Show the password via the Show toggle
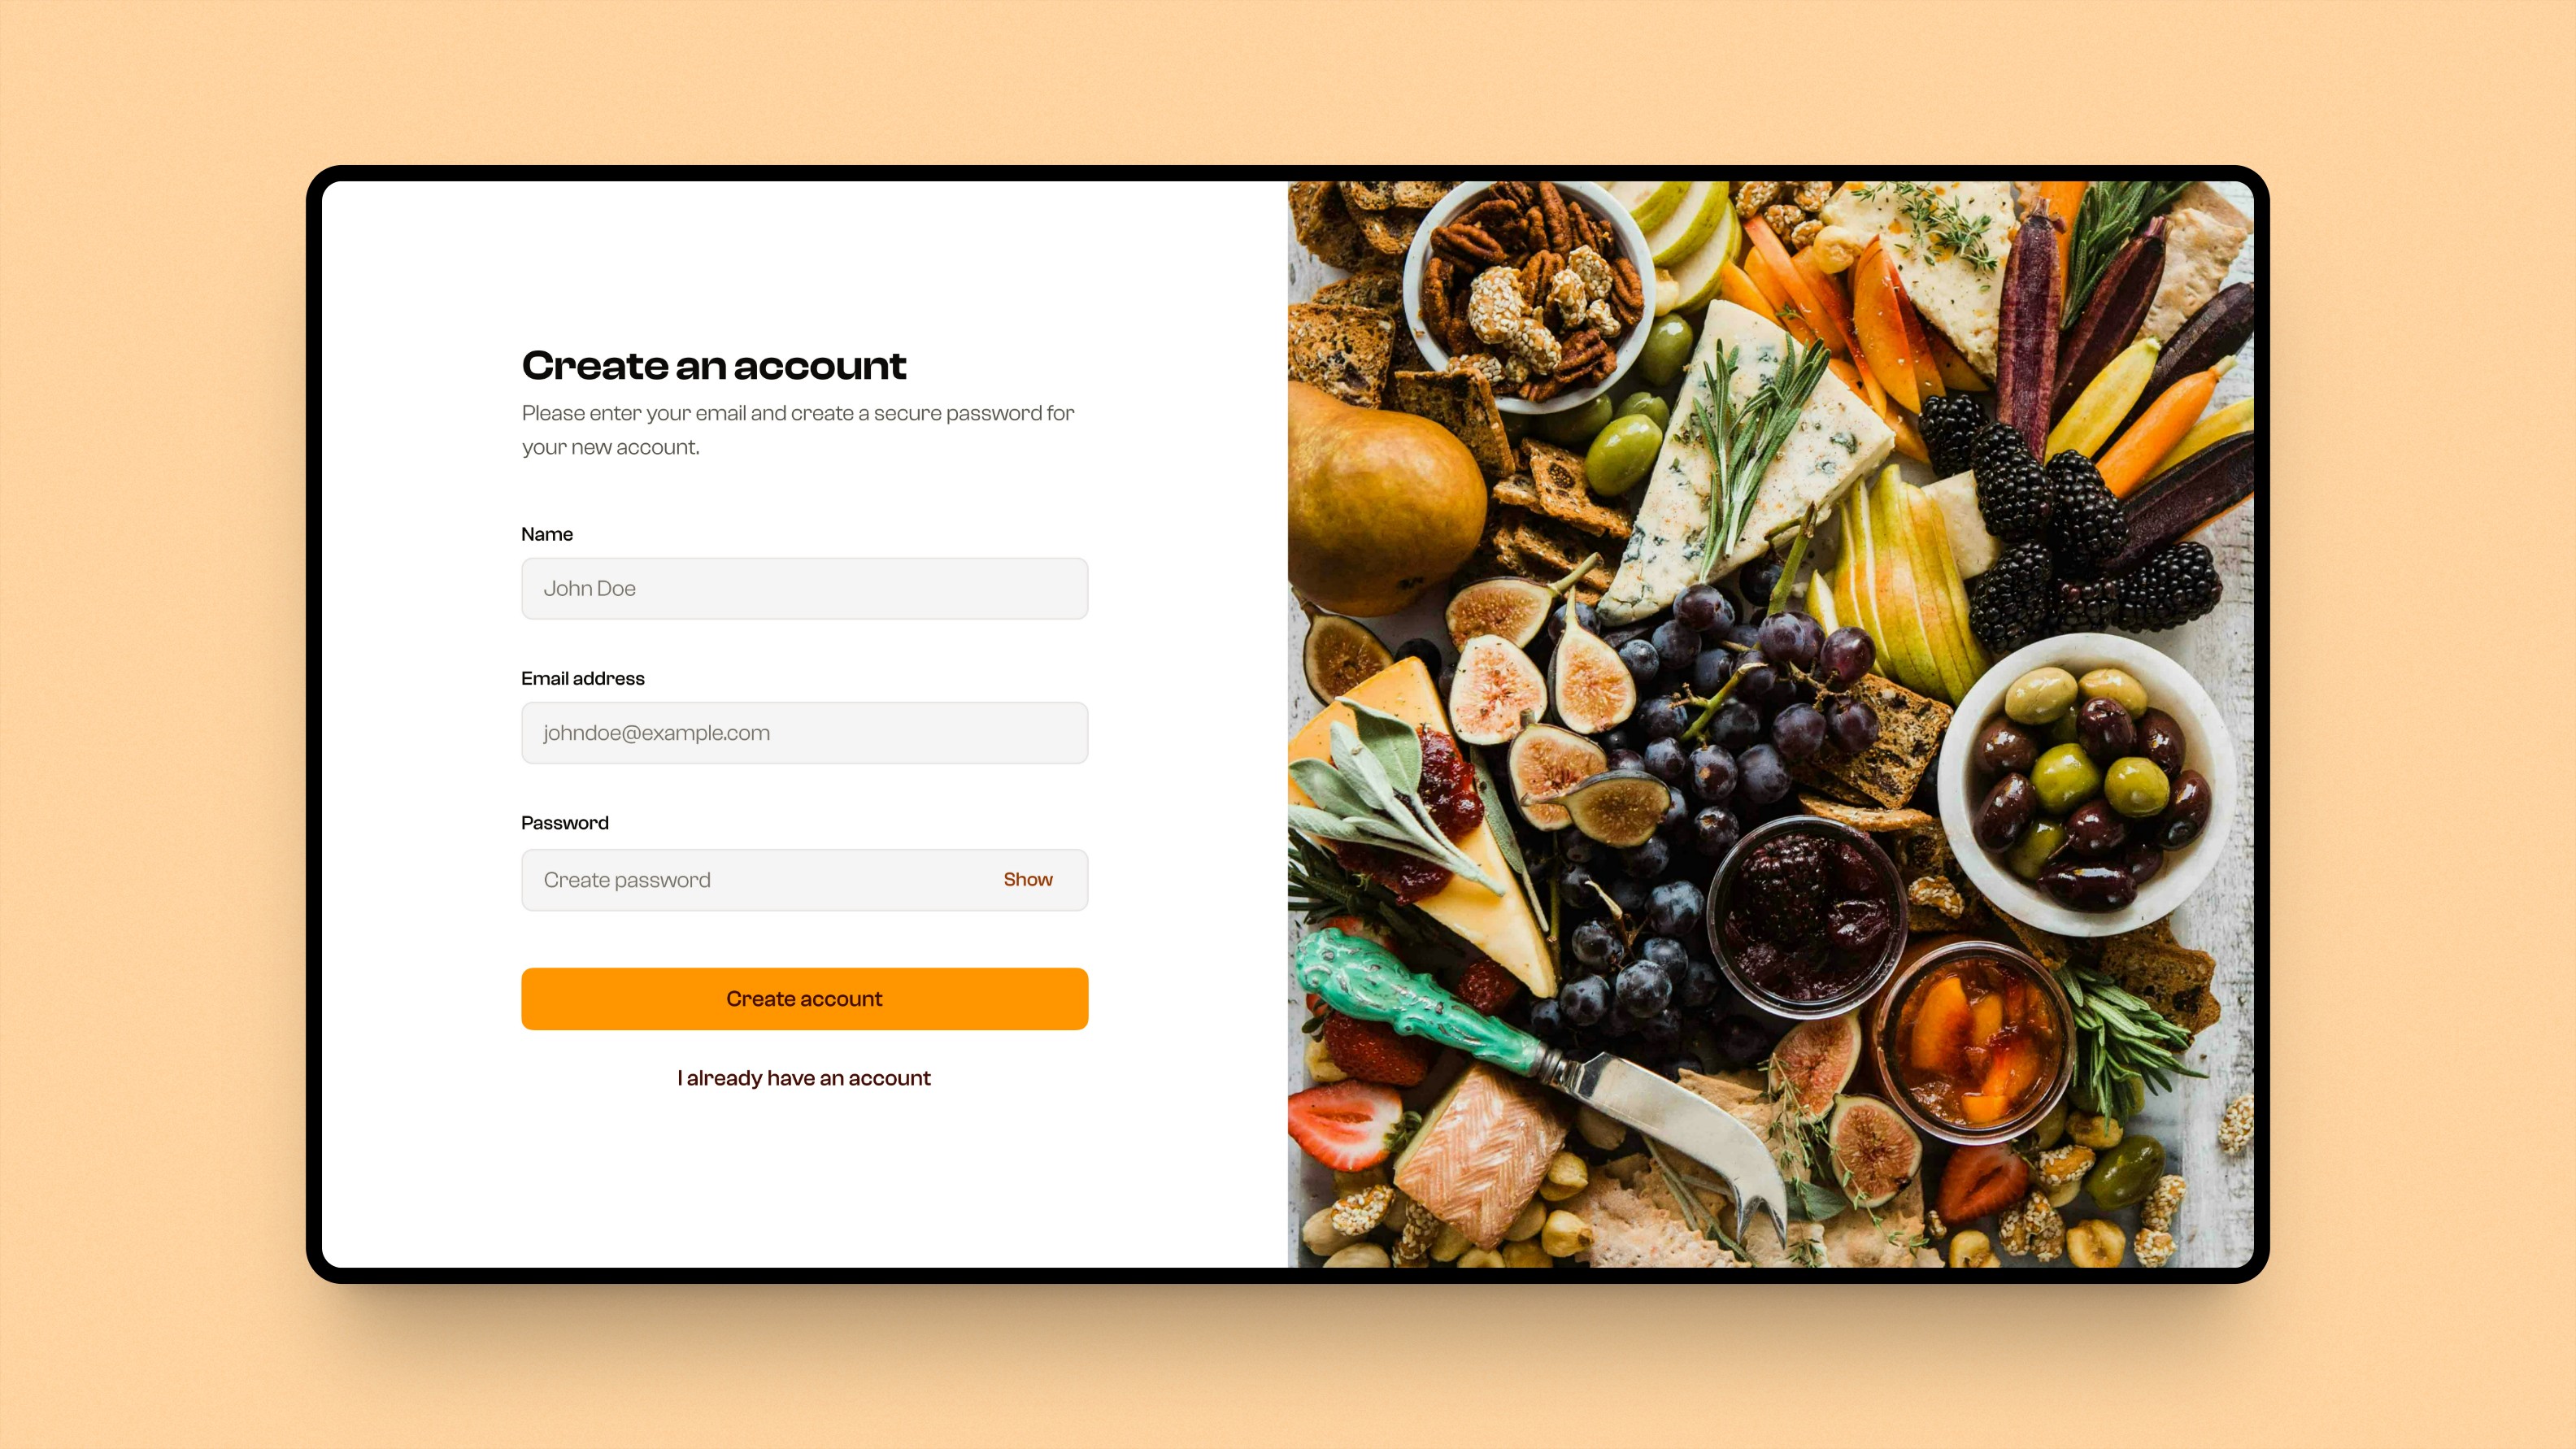Screen dimensions: 2576x1449 (1028, 879)
